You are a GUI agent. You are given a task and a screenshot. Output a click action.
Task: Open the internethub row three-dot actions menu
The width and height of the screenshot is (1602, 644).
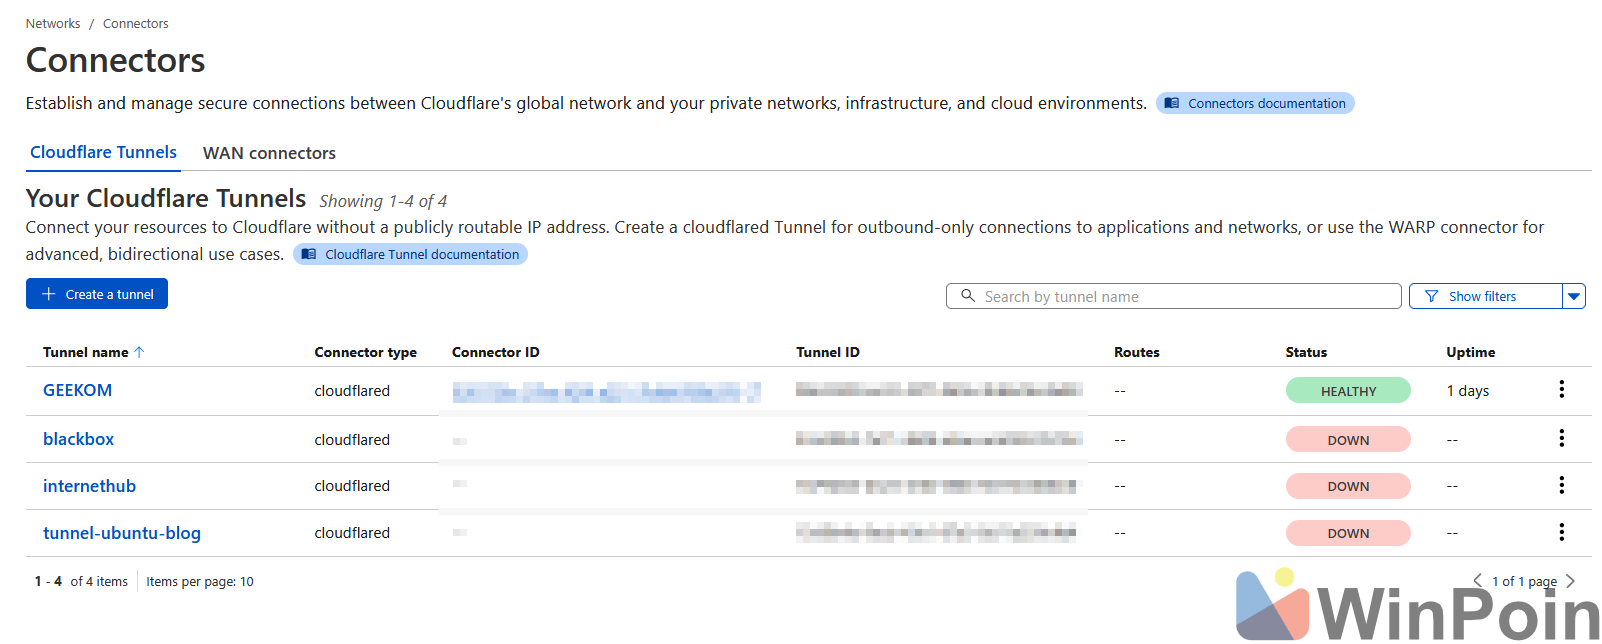click(x=1561, y=486)
